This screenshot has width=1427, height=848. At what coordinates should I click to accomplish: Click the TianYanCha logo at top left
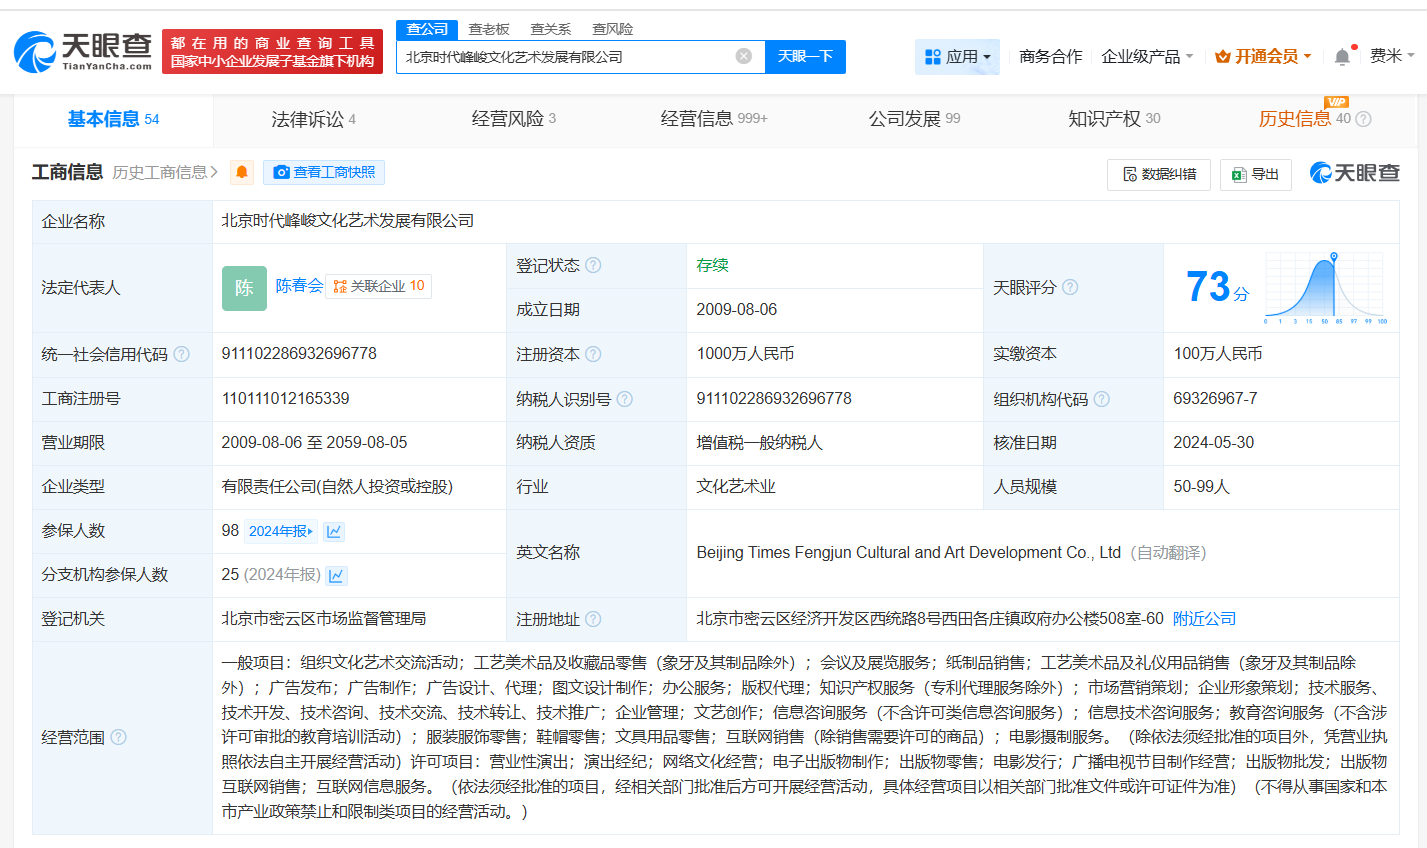click(x=83, y=51)
